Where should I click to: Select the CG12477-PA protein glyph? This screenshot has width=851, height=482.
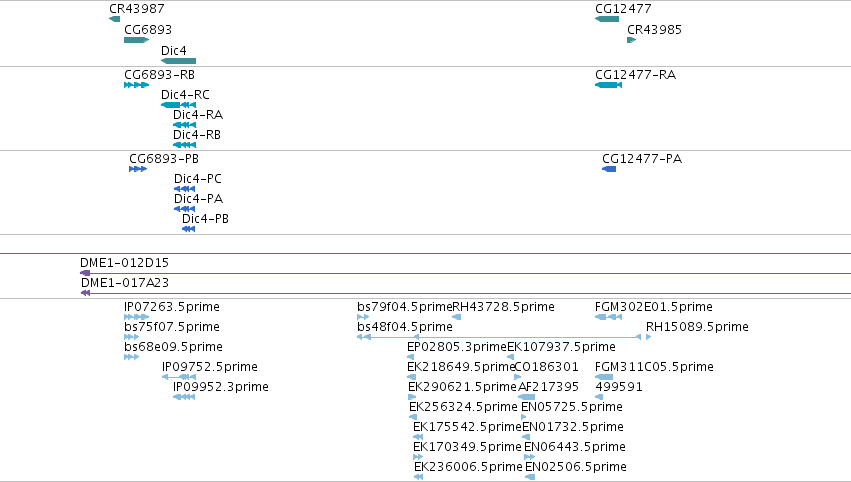pyautogui.click(x=609, y=169)
